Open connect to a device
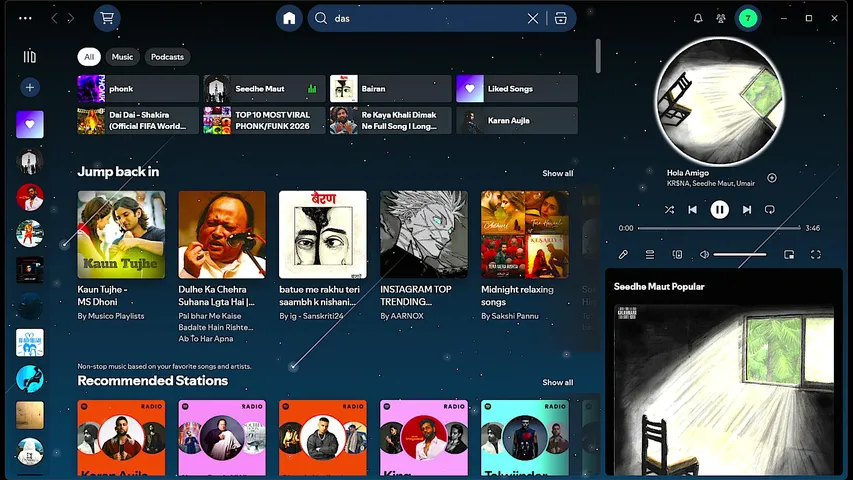 pos(677,254)
